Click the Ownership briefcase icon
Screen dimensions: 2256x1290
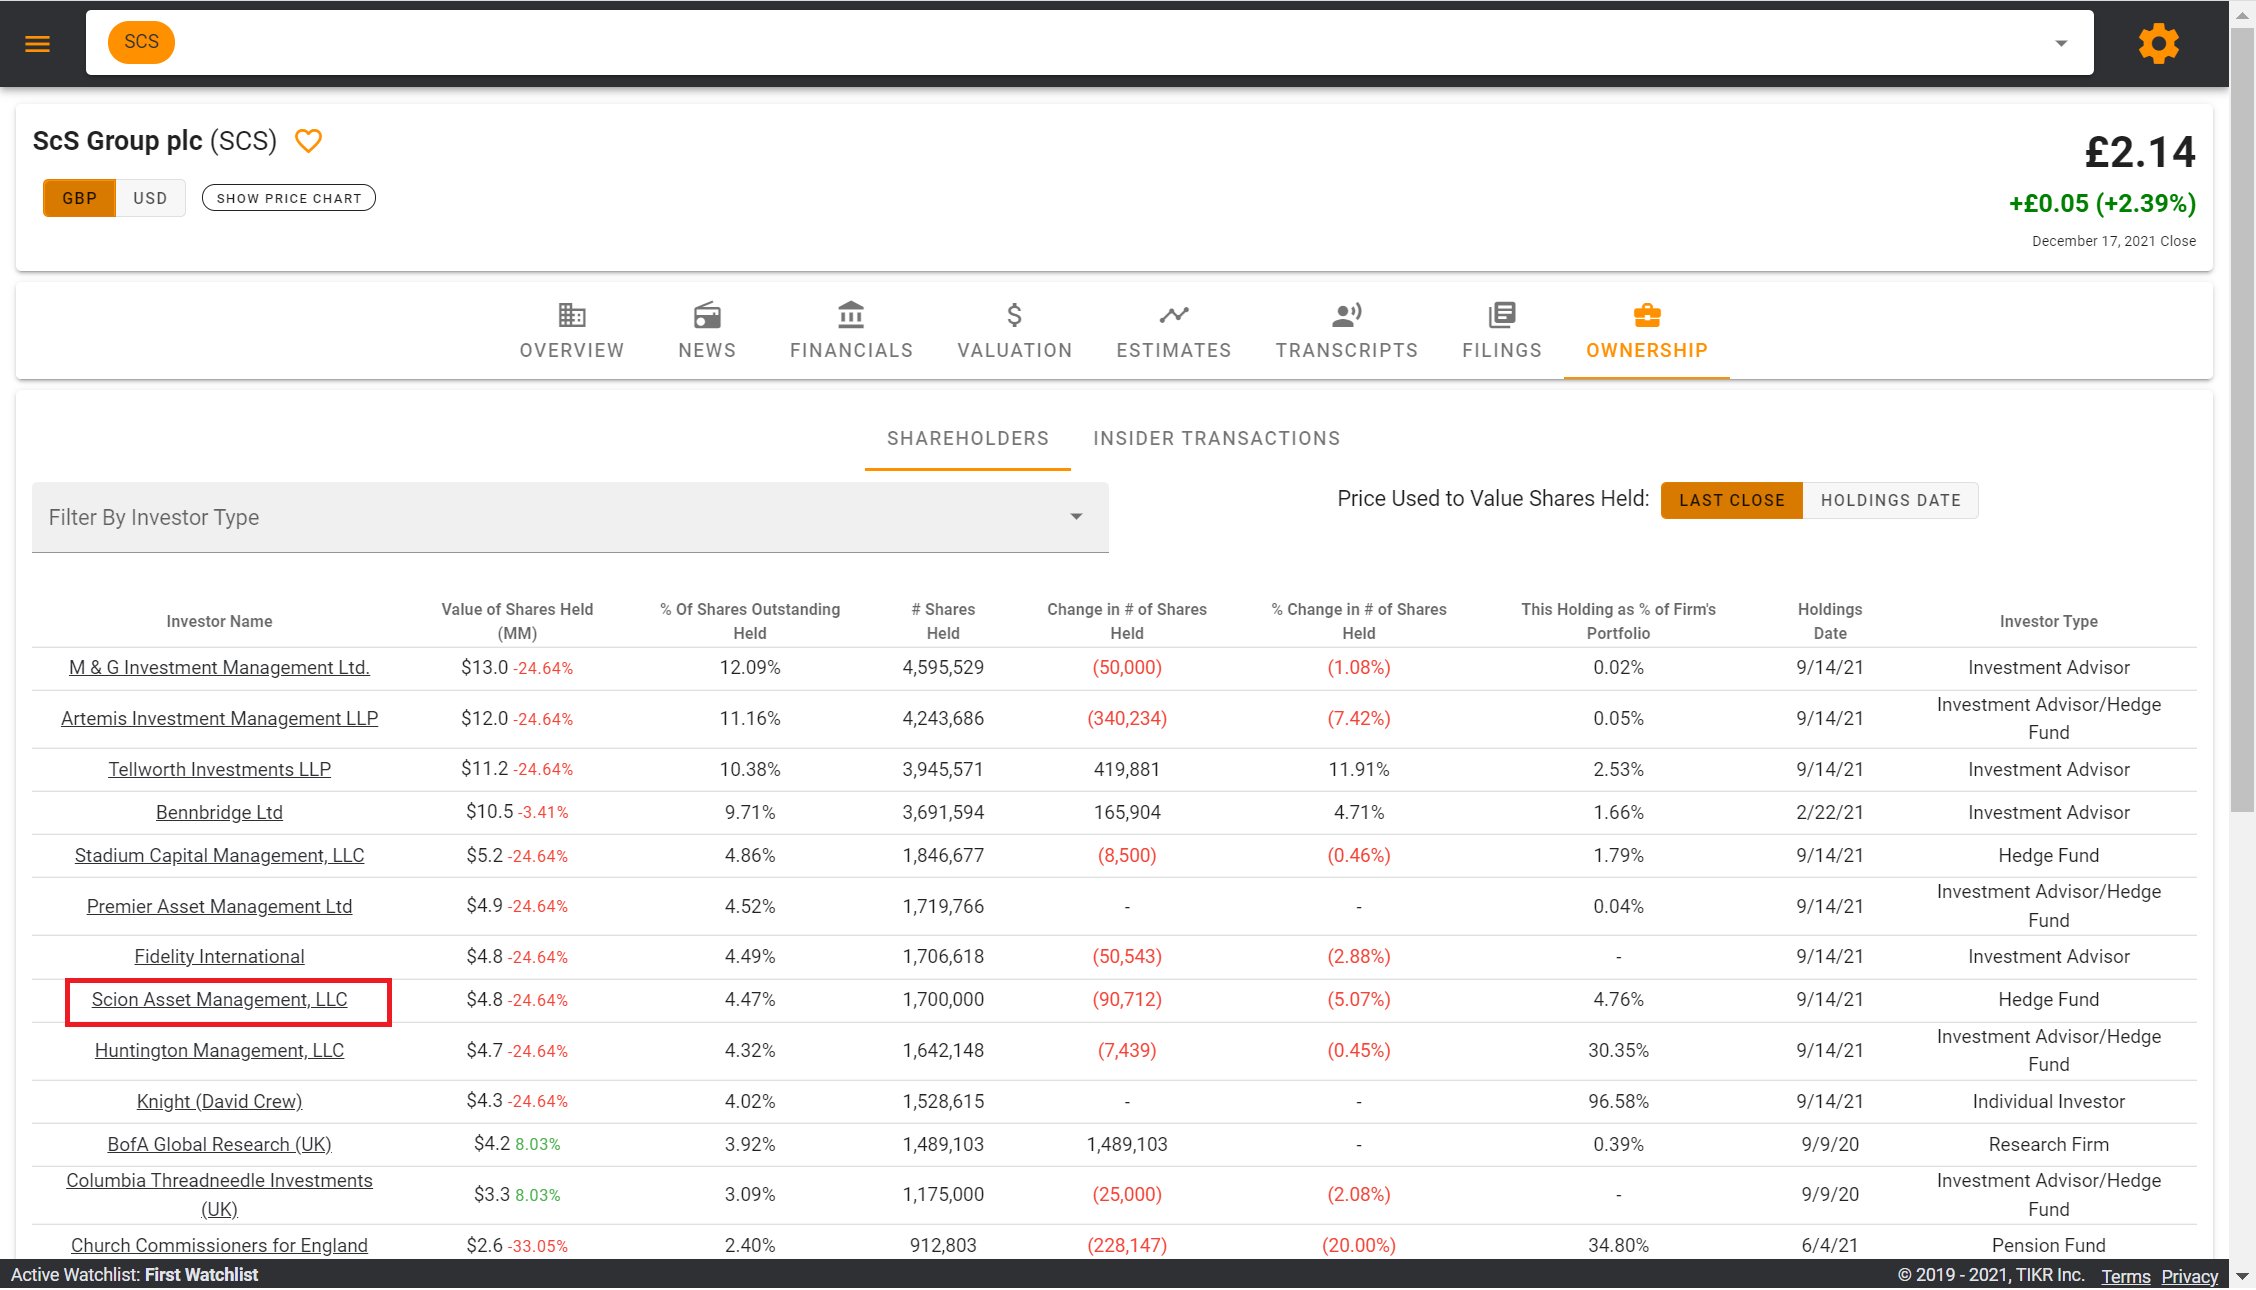(1647, 316)
